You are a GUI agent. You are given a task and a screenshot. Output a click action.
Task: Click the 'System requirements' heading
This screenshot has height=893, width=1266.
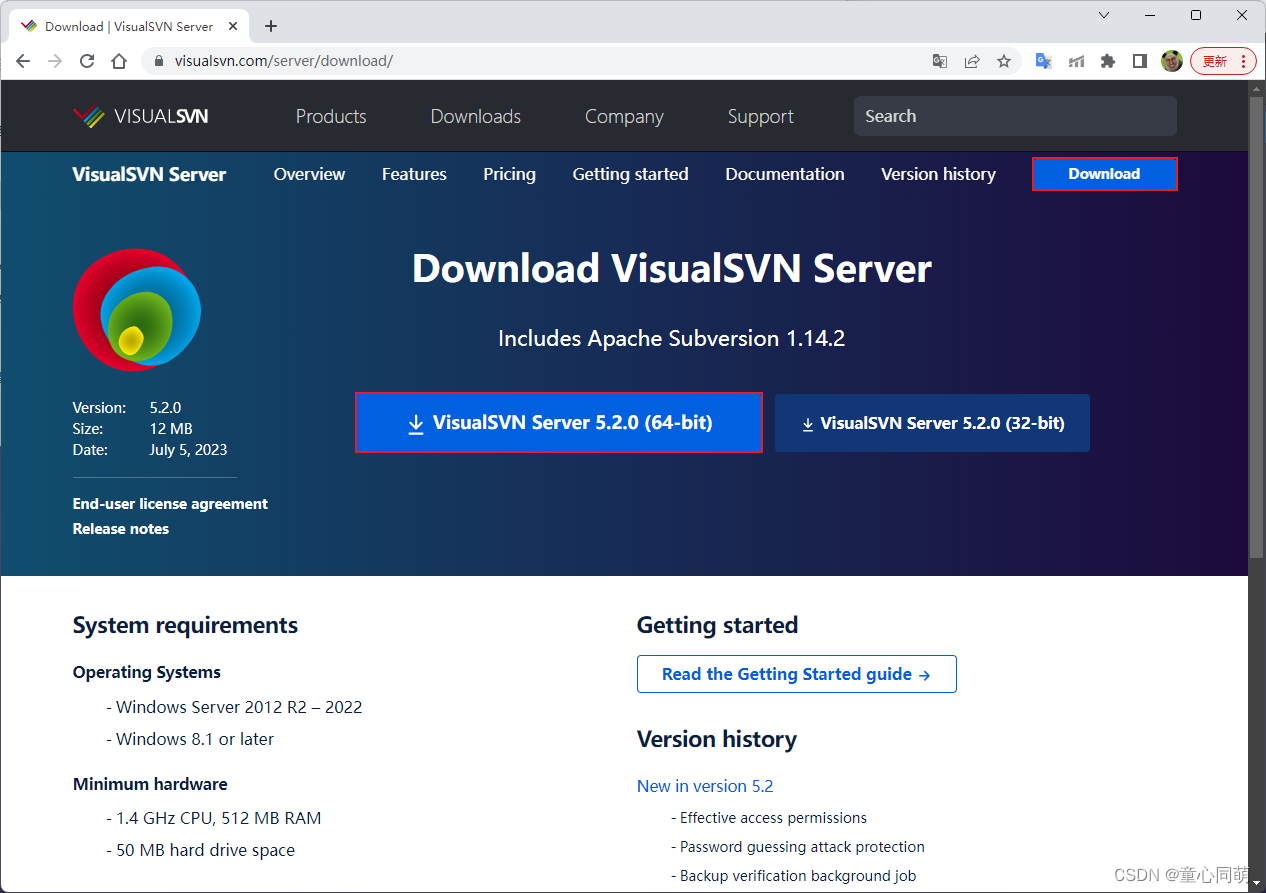185,626
